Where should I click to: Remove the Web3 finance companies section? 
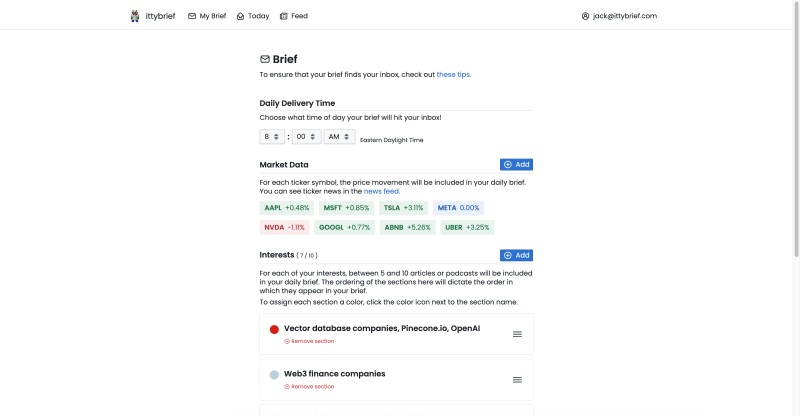click(x=309, y=386)
